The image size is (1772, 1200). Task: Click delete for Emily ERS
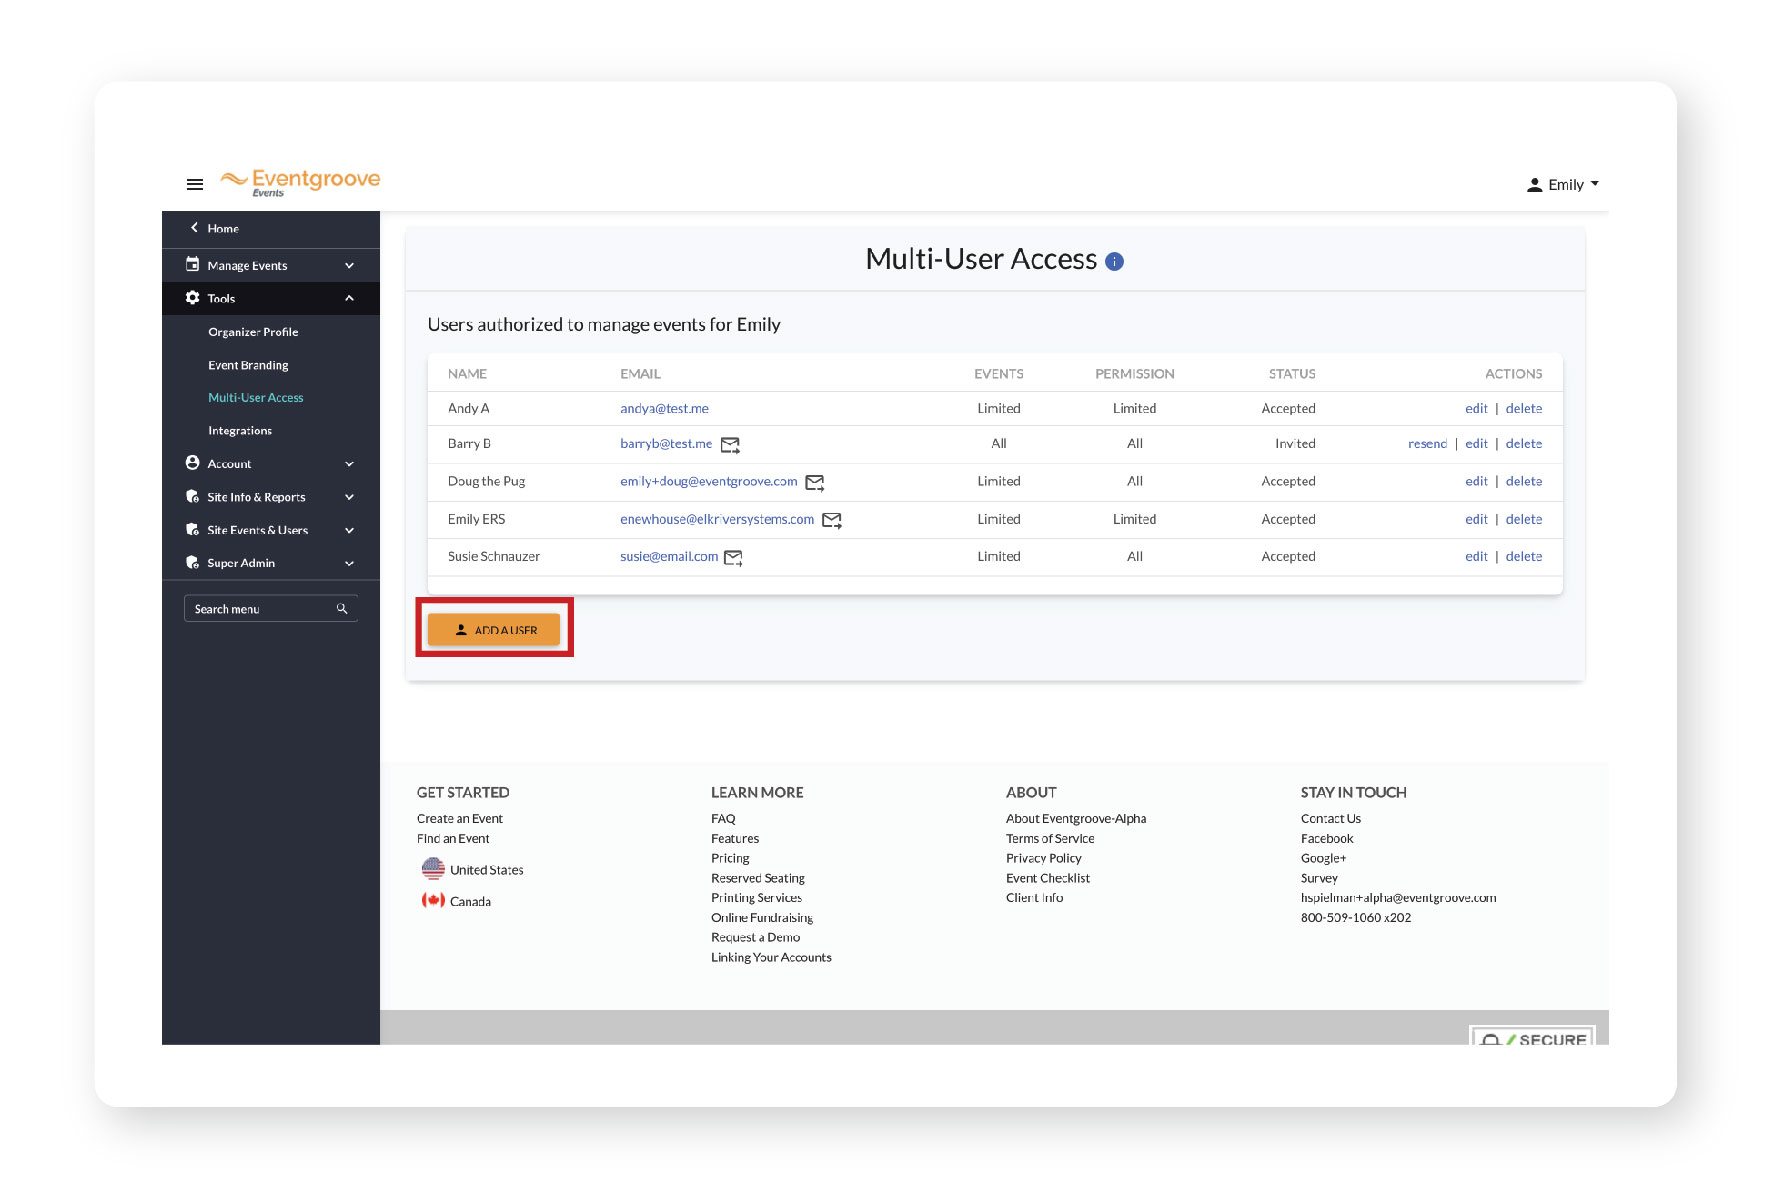1524,520
